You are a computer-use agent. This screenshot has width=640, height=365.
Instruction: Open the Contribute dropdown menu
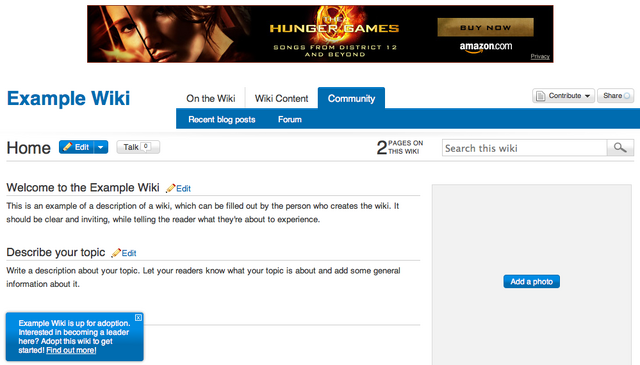[x=563, y=96]
